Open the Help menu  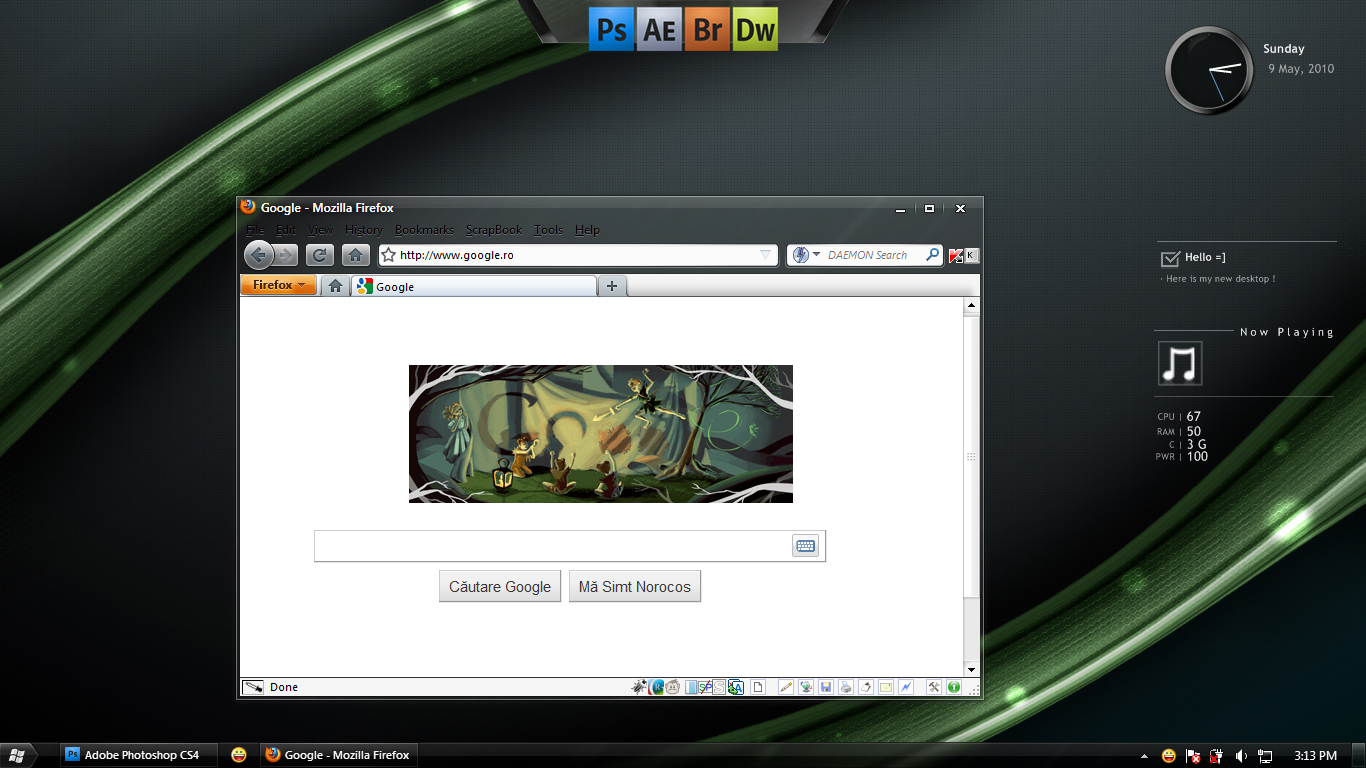587,230
